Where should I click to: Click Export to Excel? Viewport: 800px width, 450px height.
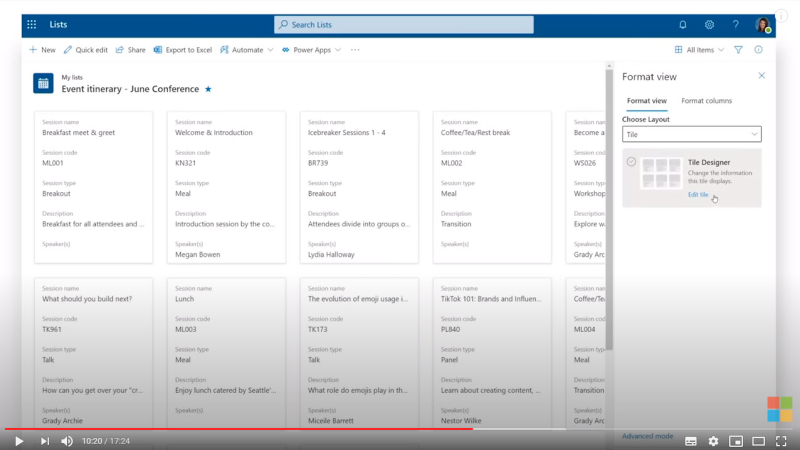183,49
